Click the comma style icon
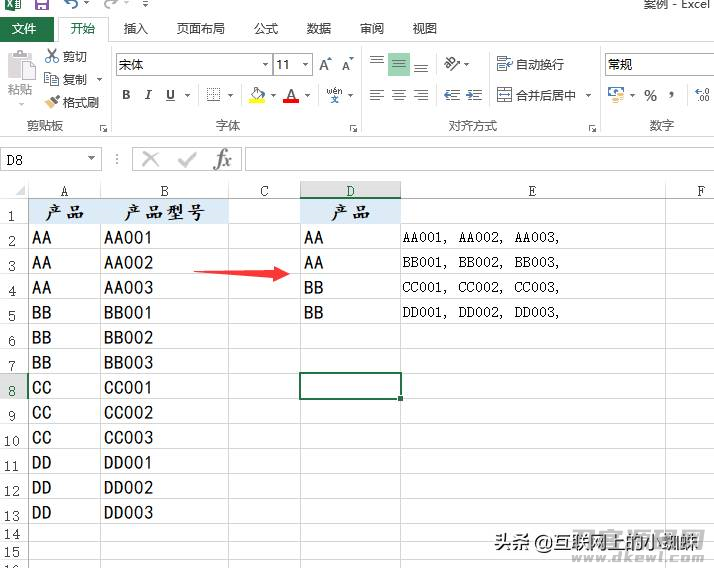Image resolution: width=714 pixels, height=568 pixels. click(672, 95)
